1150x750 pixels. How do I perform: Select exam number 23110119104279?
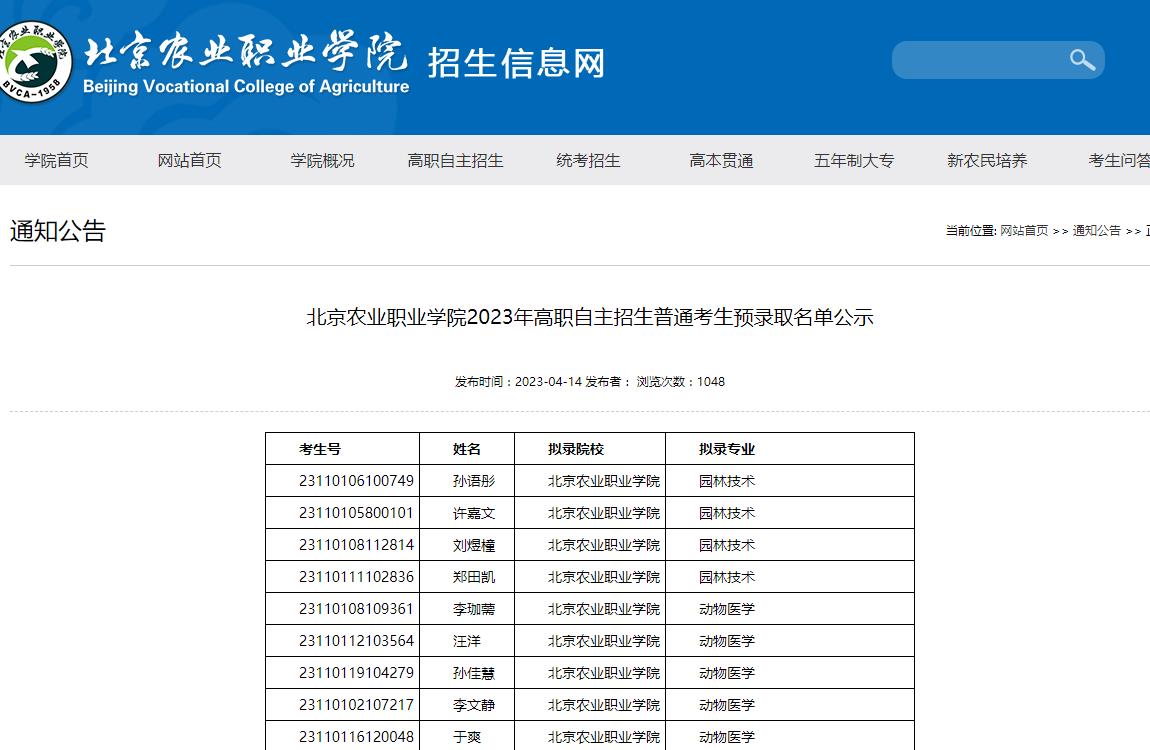click(356, 672)
